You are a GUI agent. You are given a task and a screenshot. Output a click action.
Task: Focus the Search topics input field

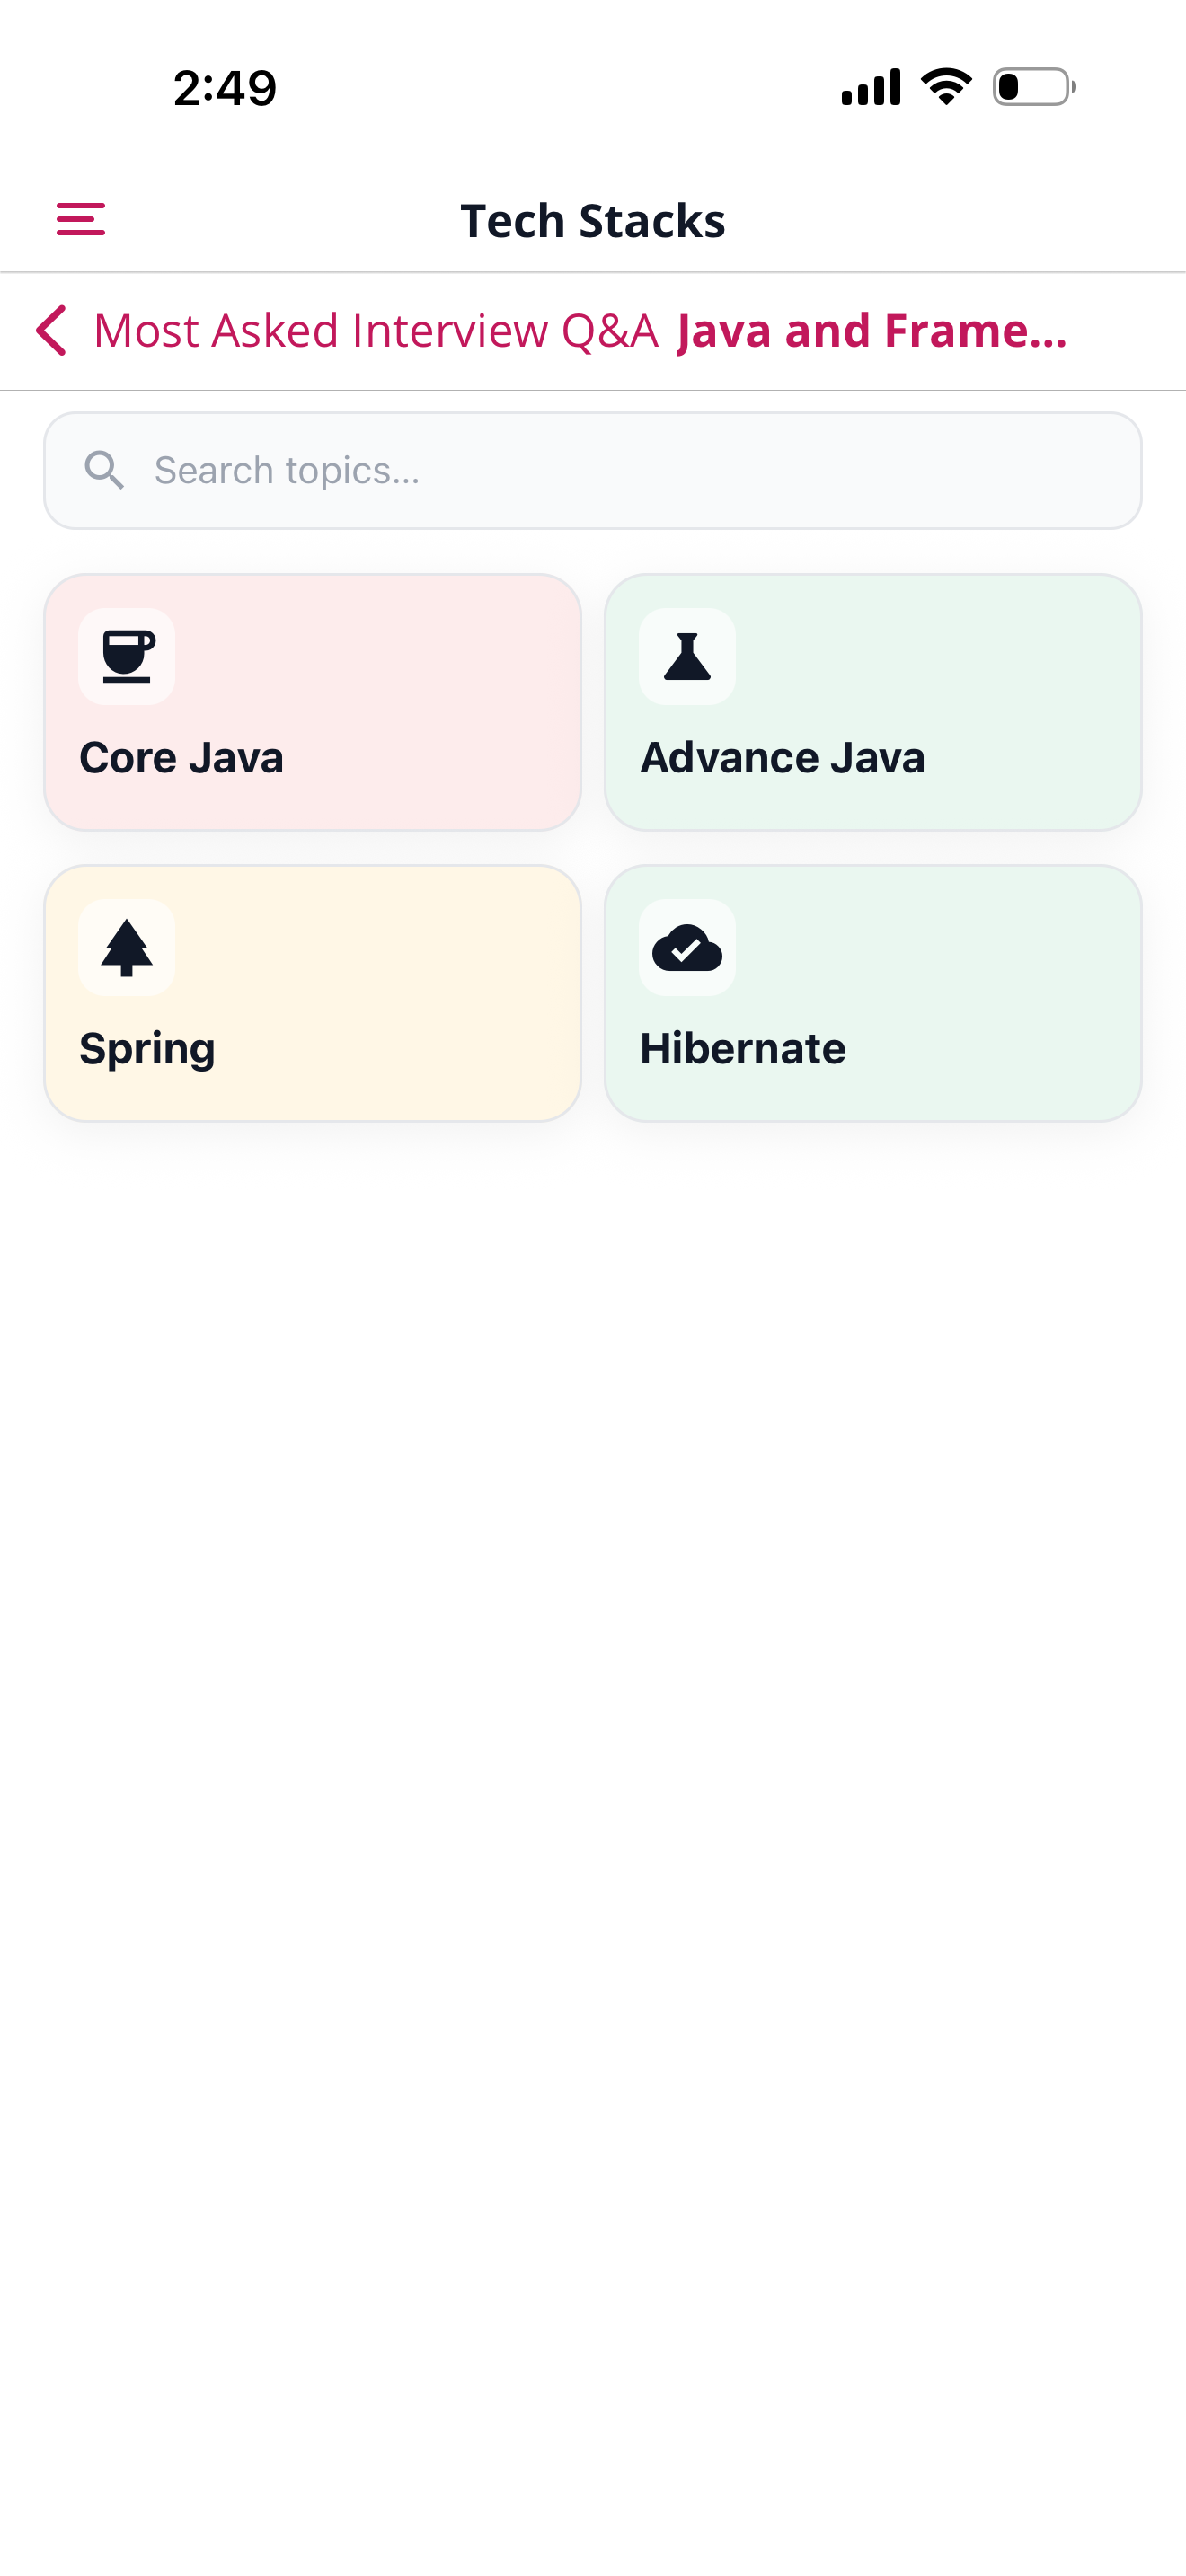coord(593,470)
